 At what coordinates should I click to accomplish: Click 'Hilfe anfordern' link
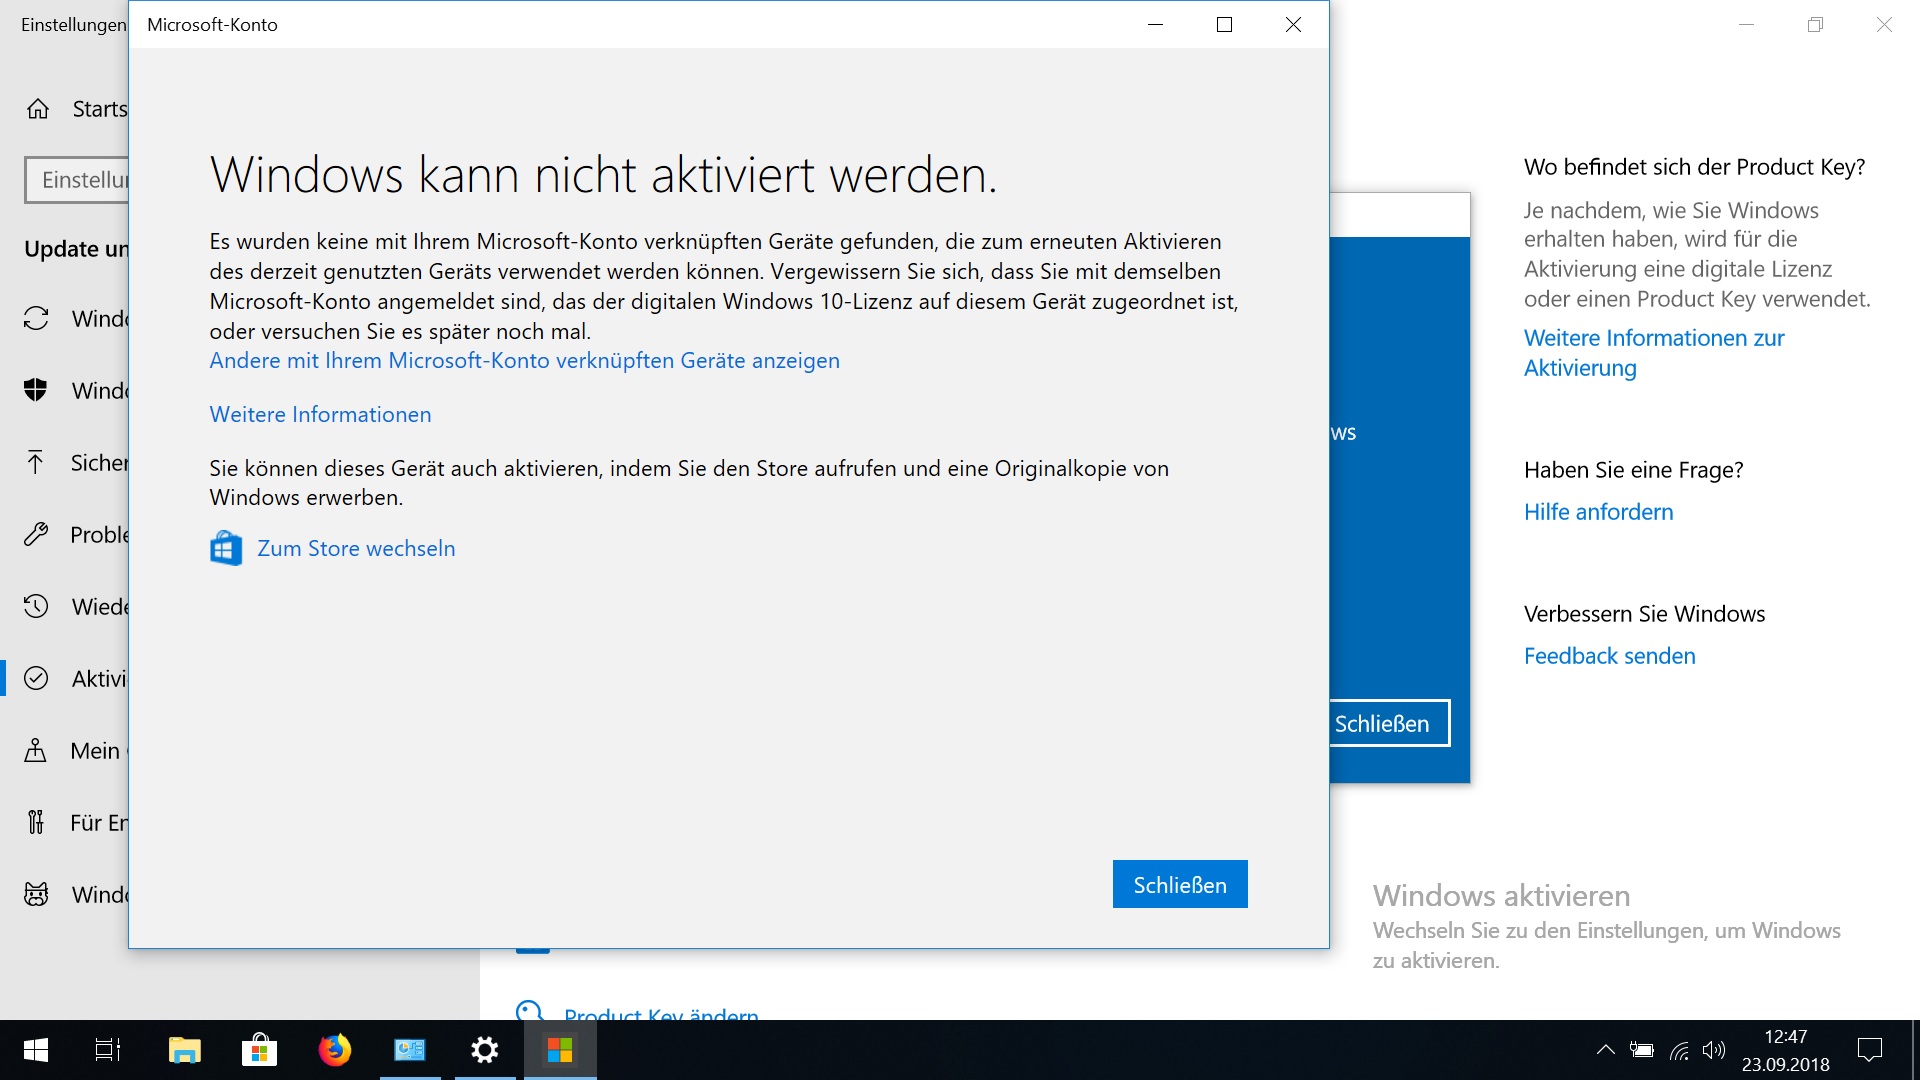click(1598, 512)
